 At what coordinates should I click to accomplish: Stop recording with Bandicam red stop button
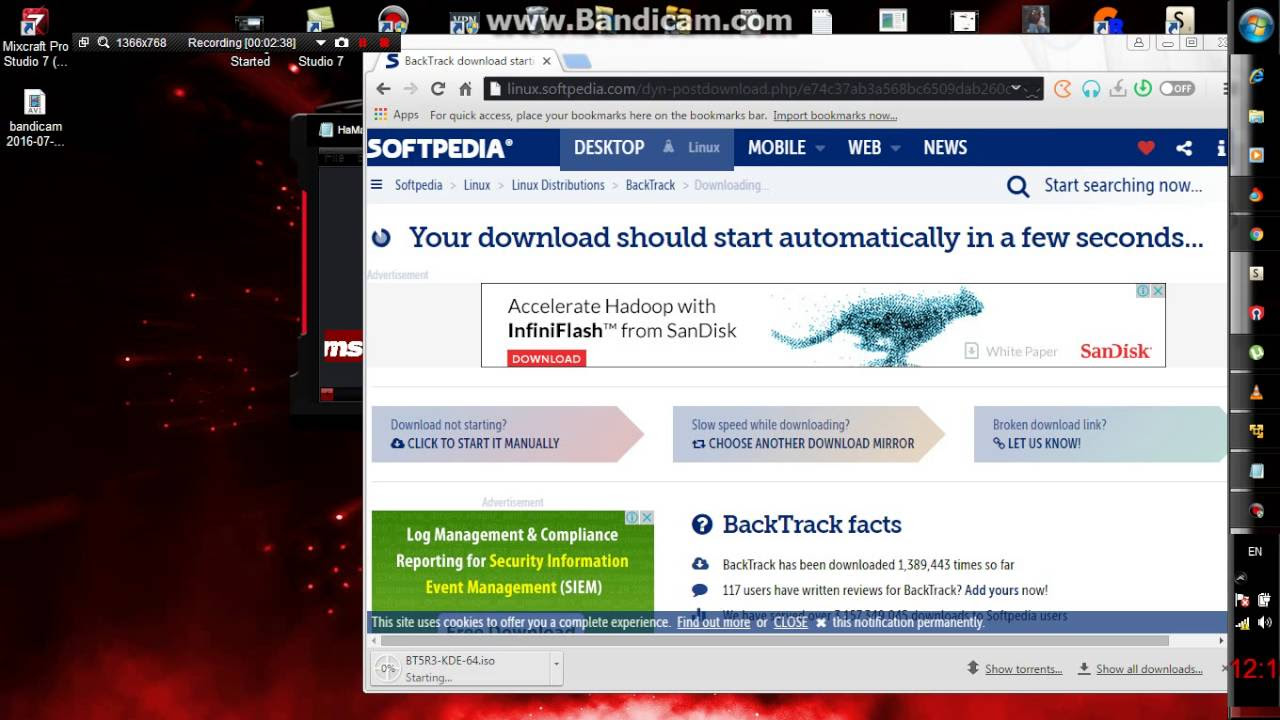tap(384, 43)
